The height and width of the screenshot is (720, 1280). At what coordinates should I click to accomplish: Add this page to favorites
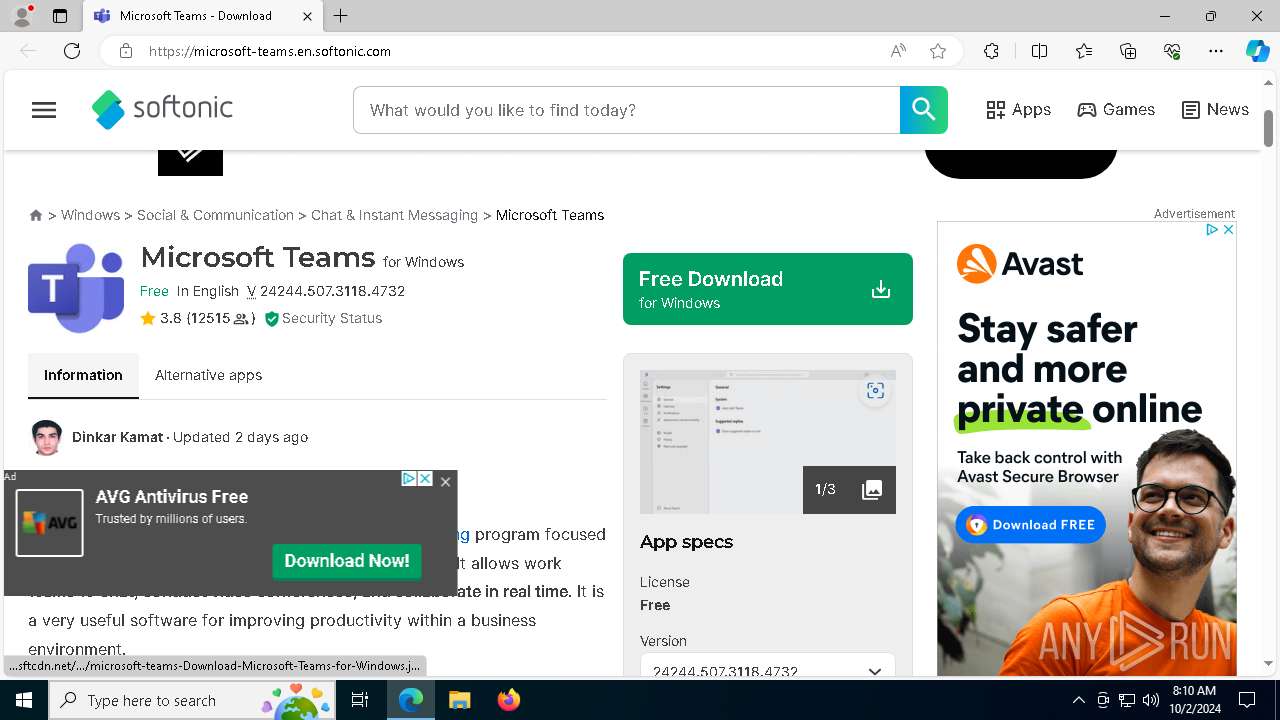click(938, 51)
